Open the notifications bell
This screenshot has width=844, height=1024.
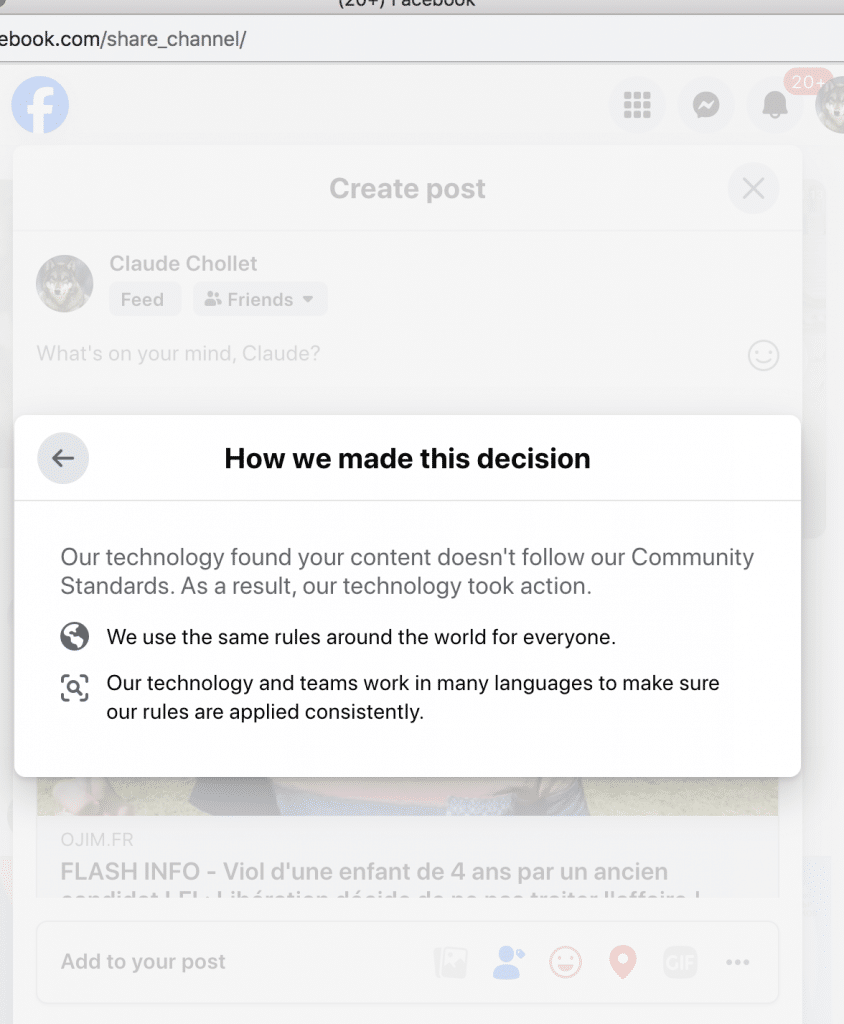pyautogui.click(x=775, y=106)
